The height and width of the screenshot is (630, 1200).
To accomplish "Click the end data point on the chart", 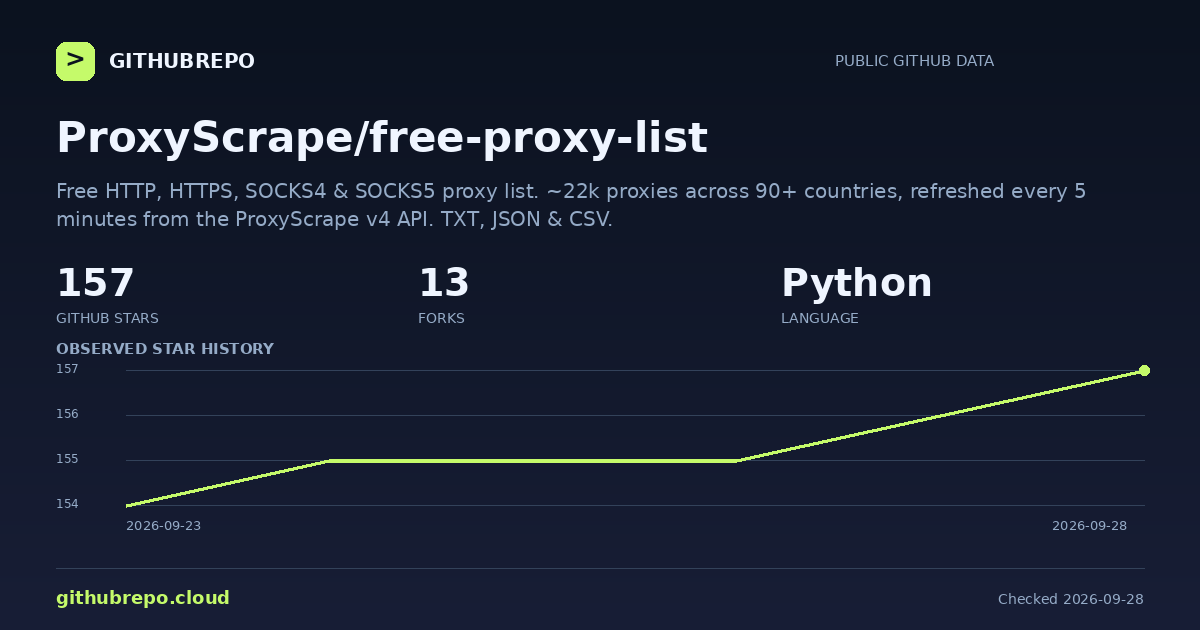I will pos(1144,370).
